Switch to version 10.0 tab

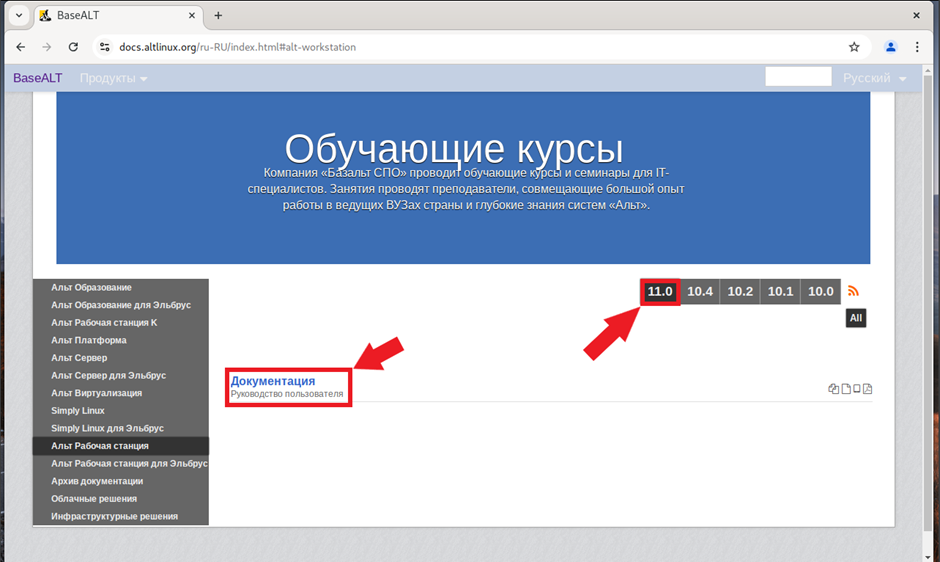[820, 292]
